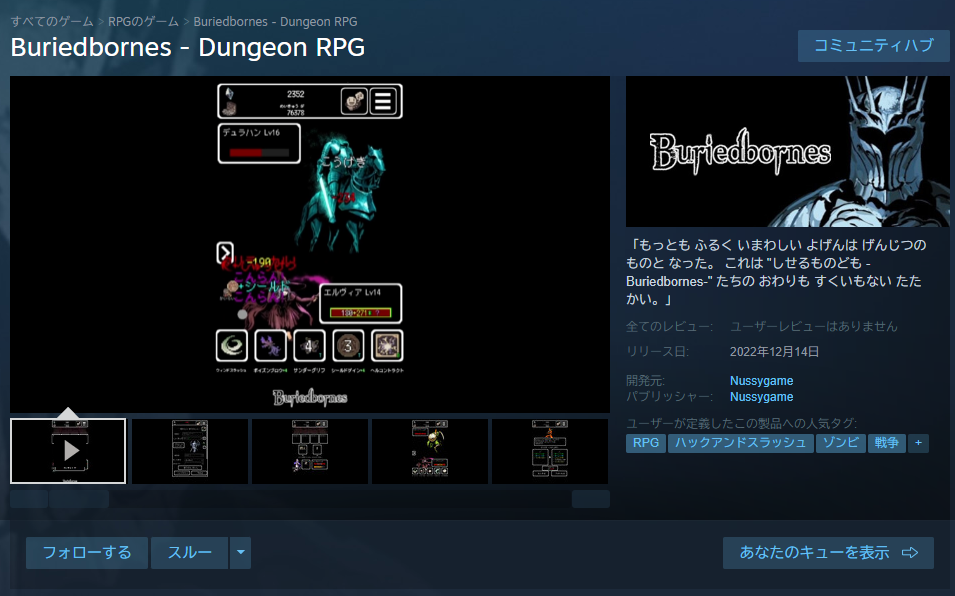955x596 pixels.
Task: Click the hamburger menu icon in the game video
Action: (383, 101)
